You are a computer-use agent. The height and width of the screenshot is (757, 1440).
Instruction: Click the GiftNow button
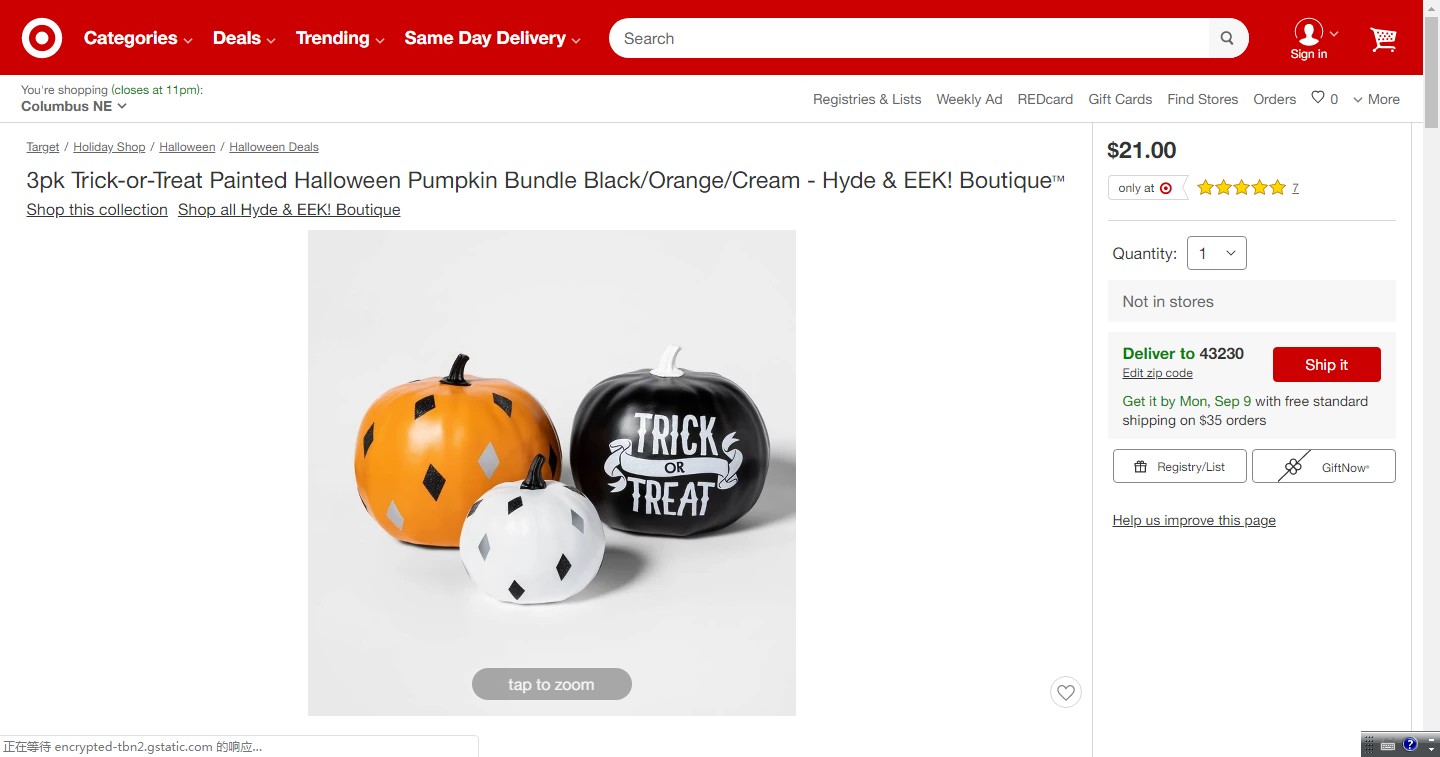pyautogui.click(x=1324, y=467)
